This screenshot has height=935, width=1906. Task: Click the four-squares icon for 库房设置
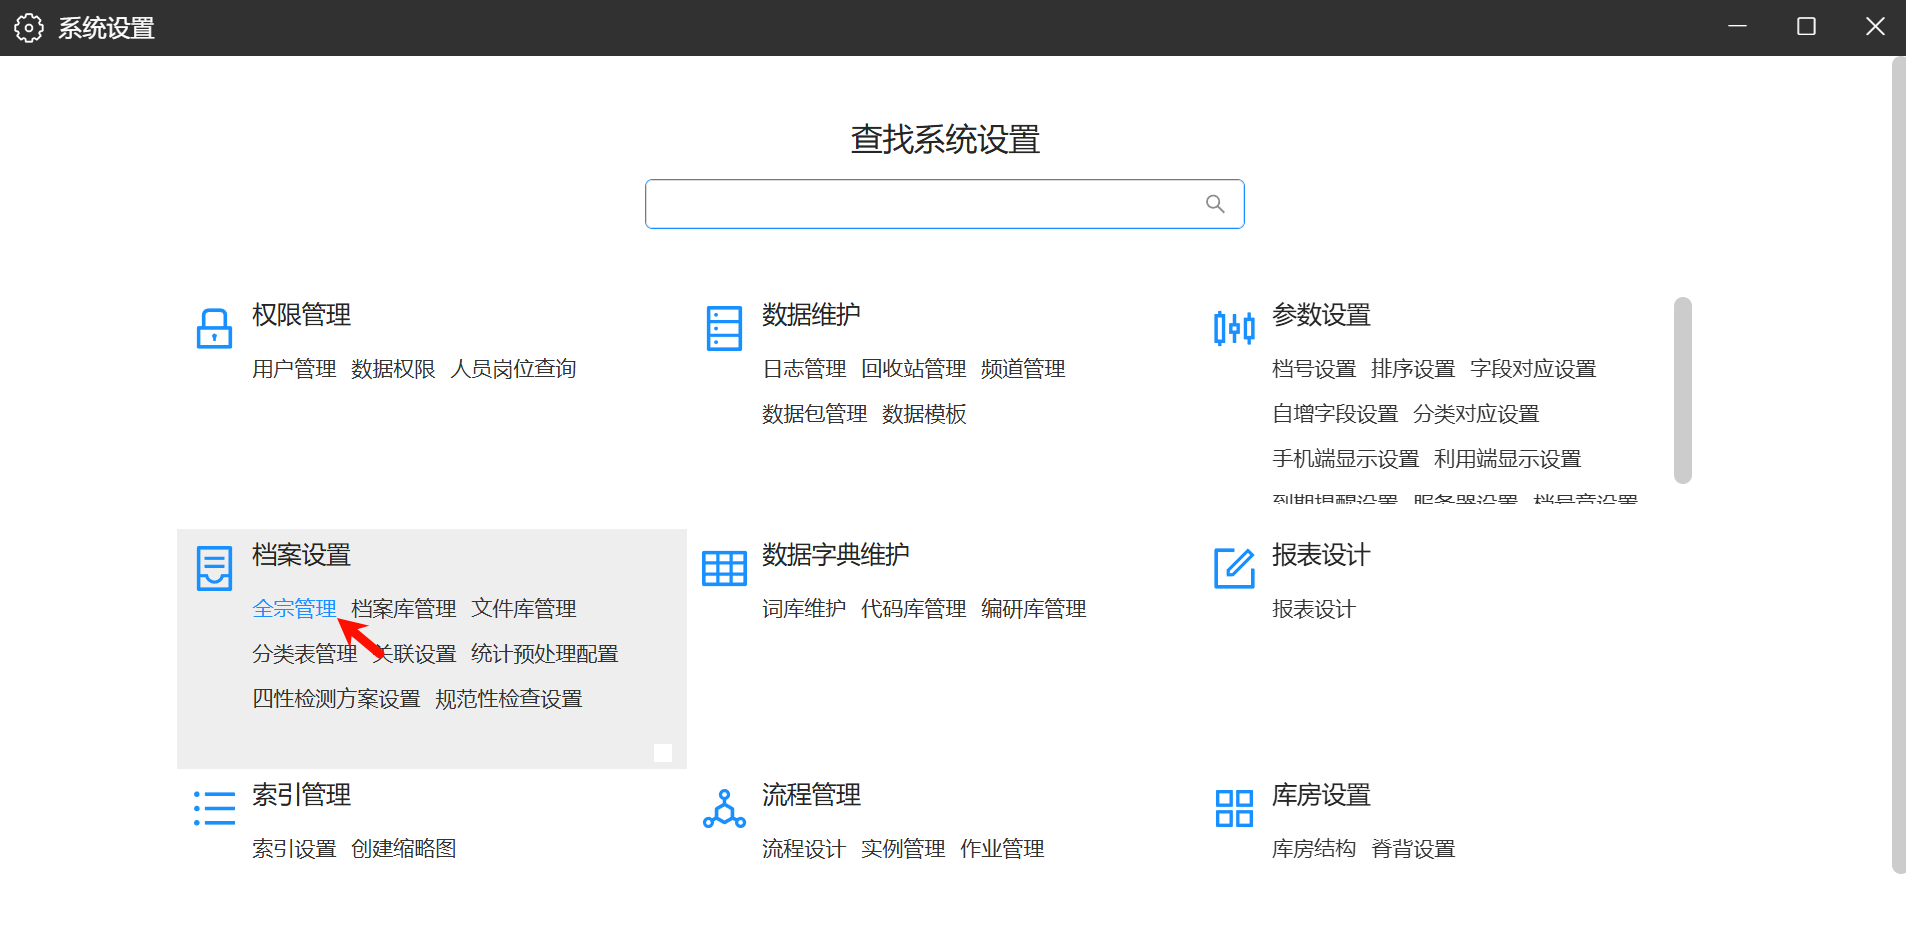[x=1234, y=808]
